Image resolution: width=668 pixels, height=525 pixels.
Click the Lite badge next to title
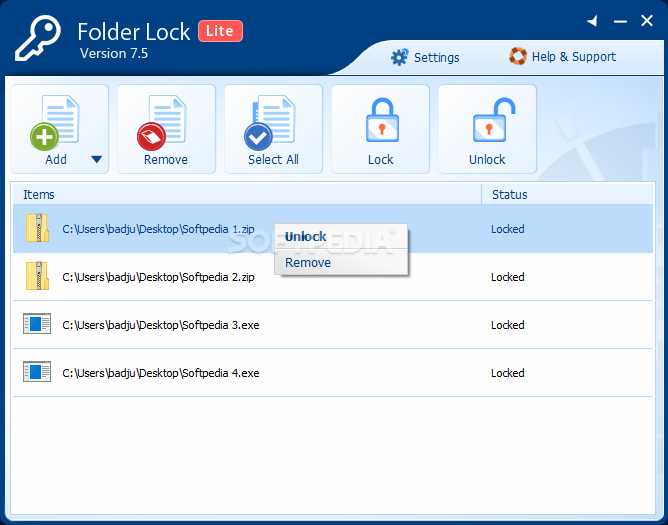(x=220, y=31)
